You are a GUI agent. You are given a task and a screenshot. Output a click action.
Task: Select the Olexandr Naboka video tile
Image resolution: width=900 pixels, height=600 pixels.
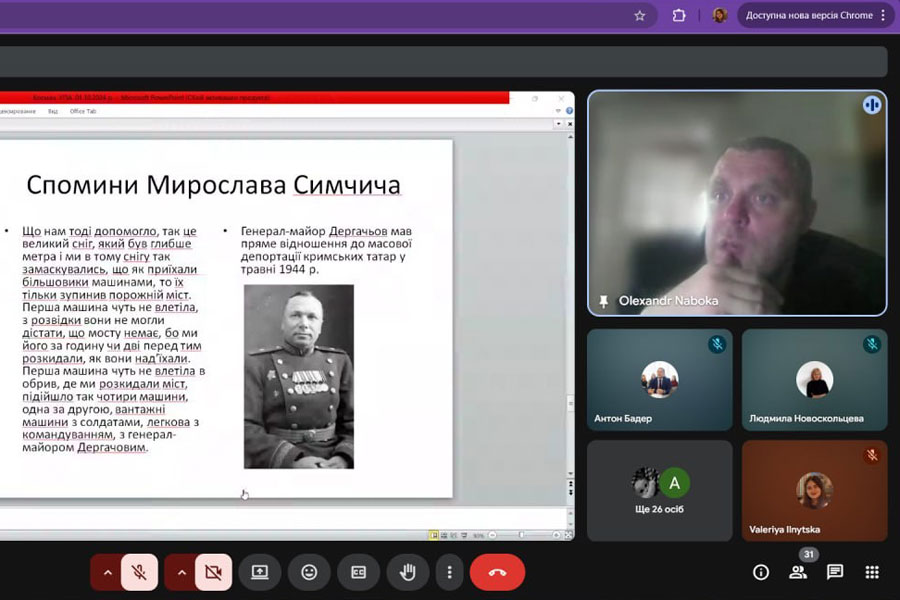point(737,203)
